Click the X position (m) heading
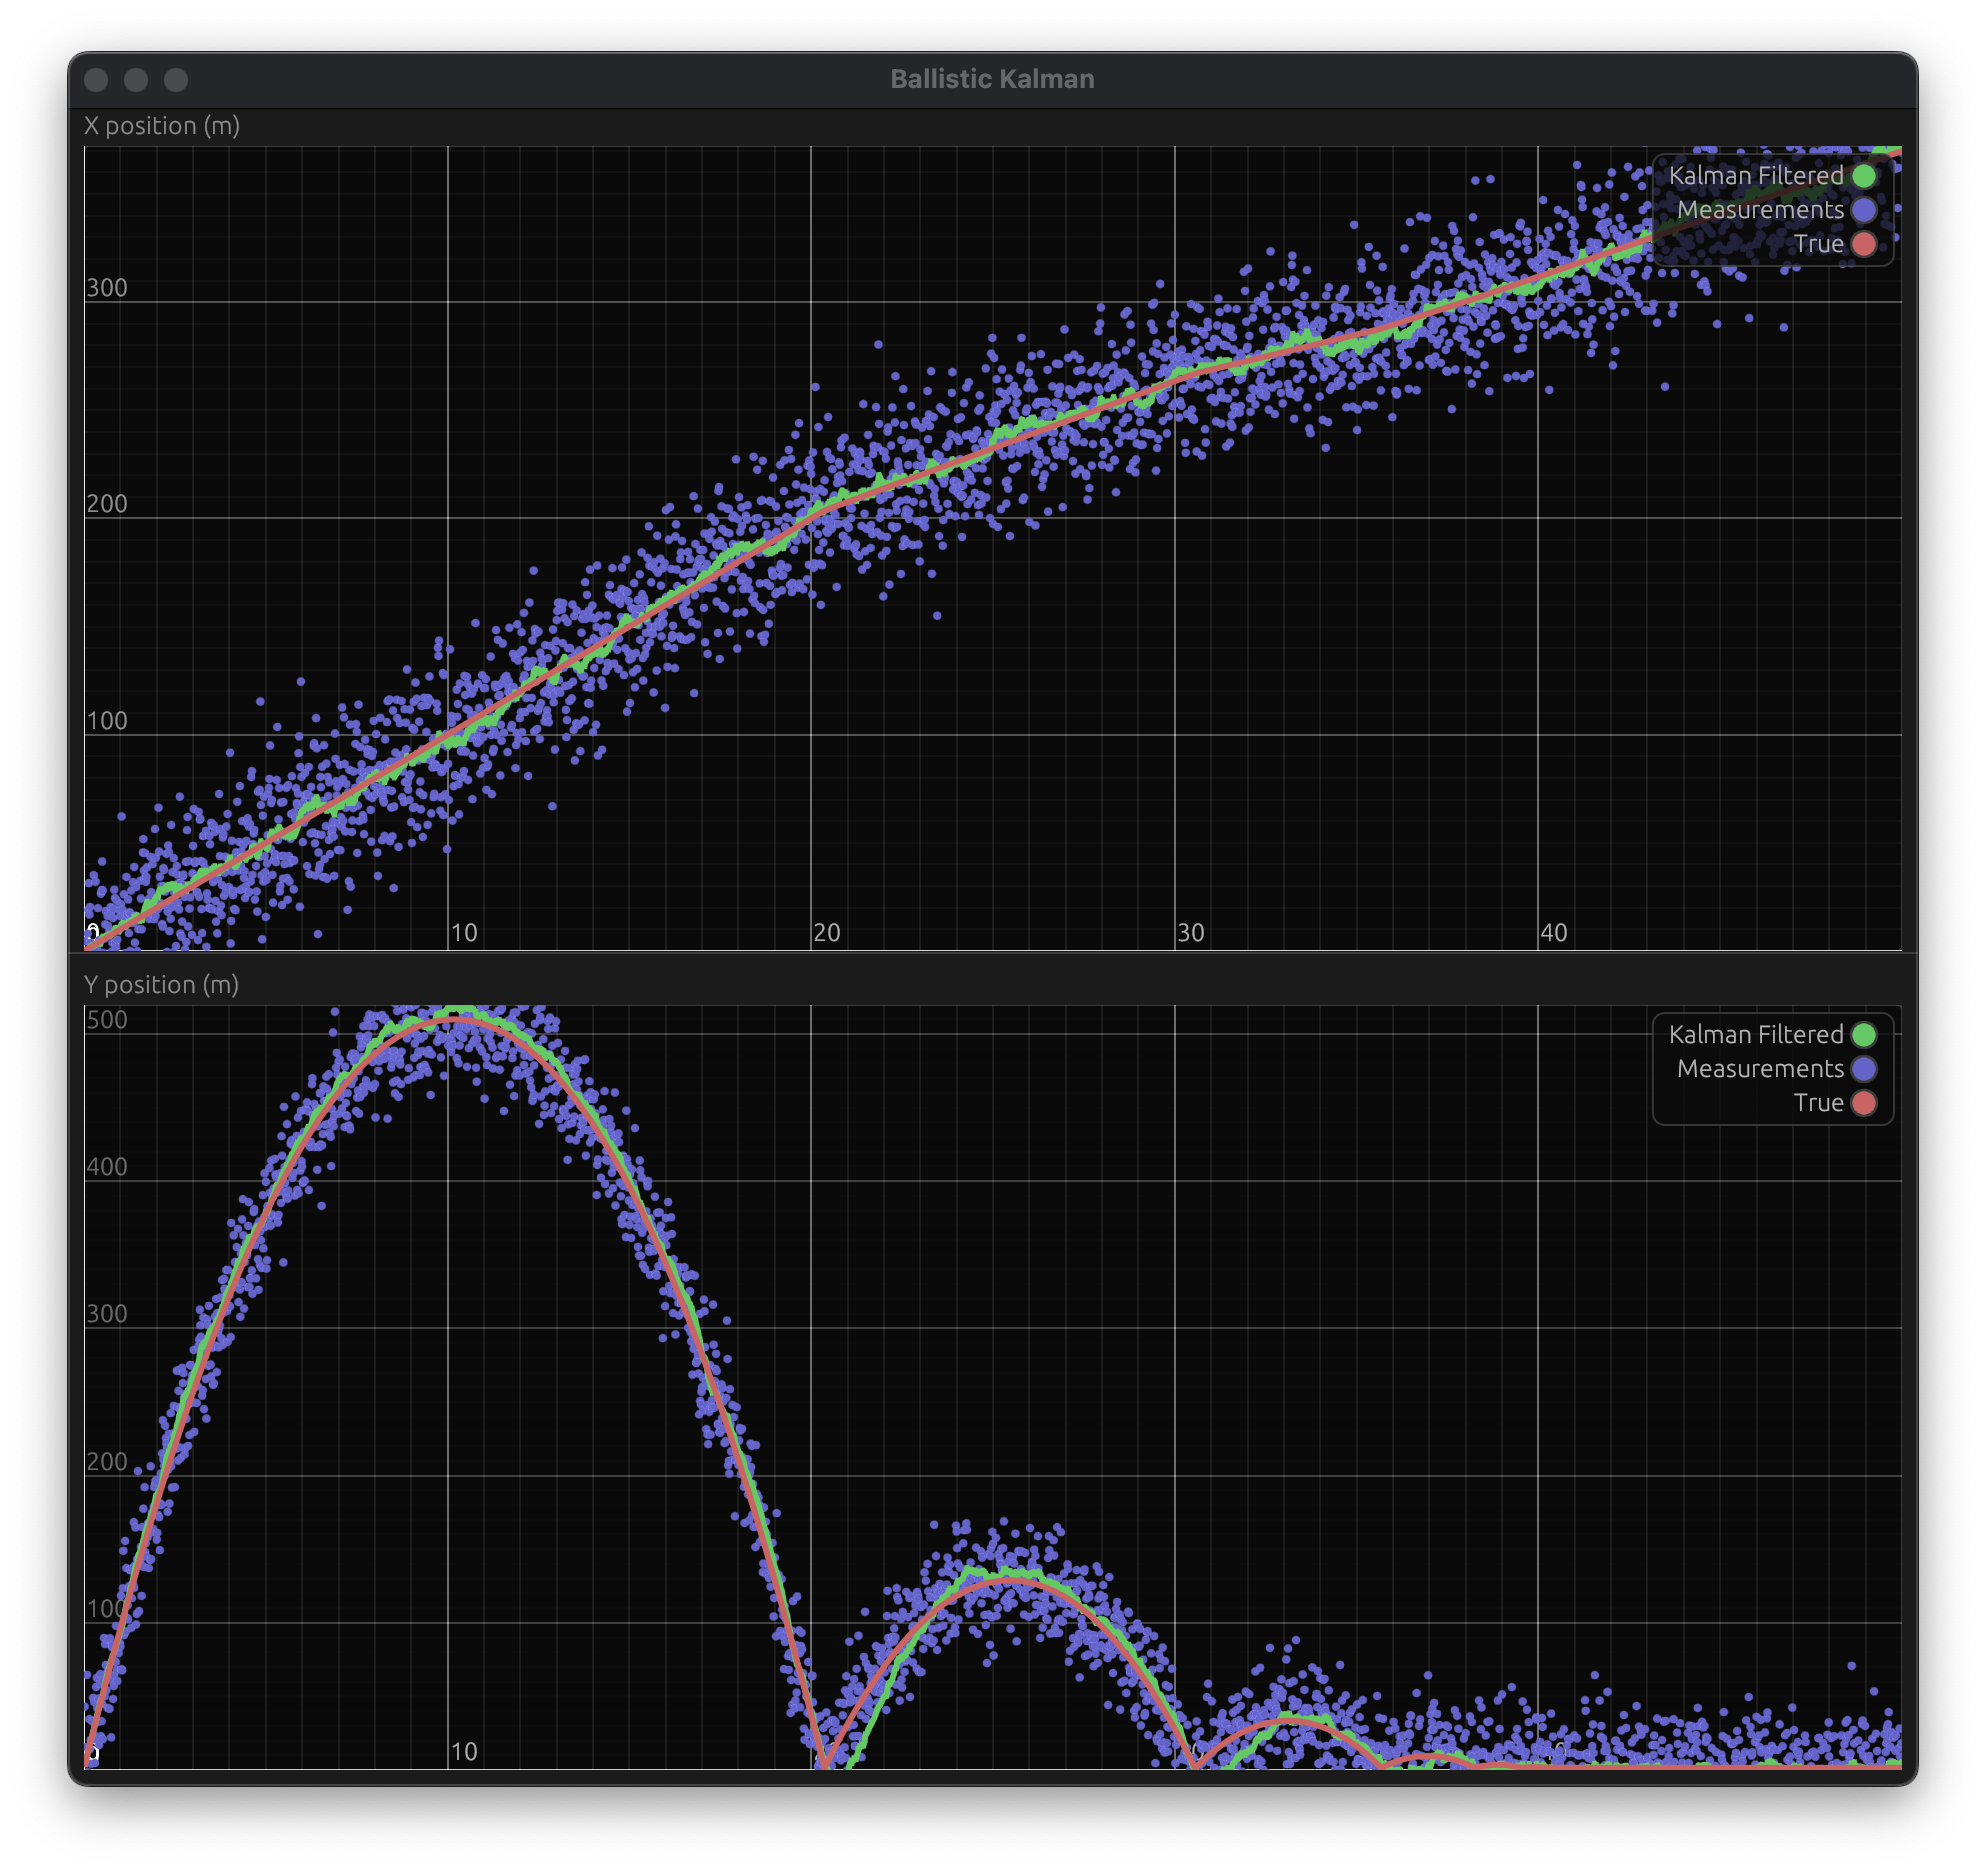 162,126
